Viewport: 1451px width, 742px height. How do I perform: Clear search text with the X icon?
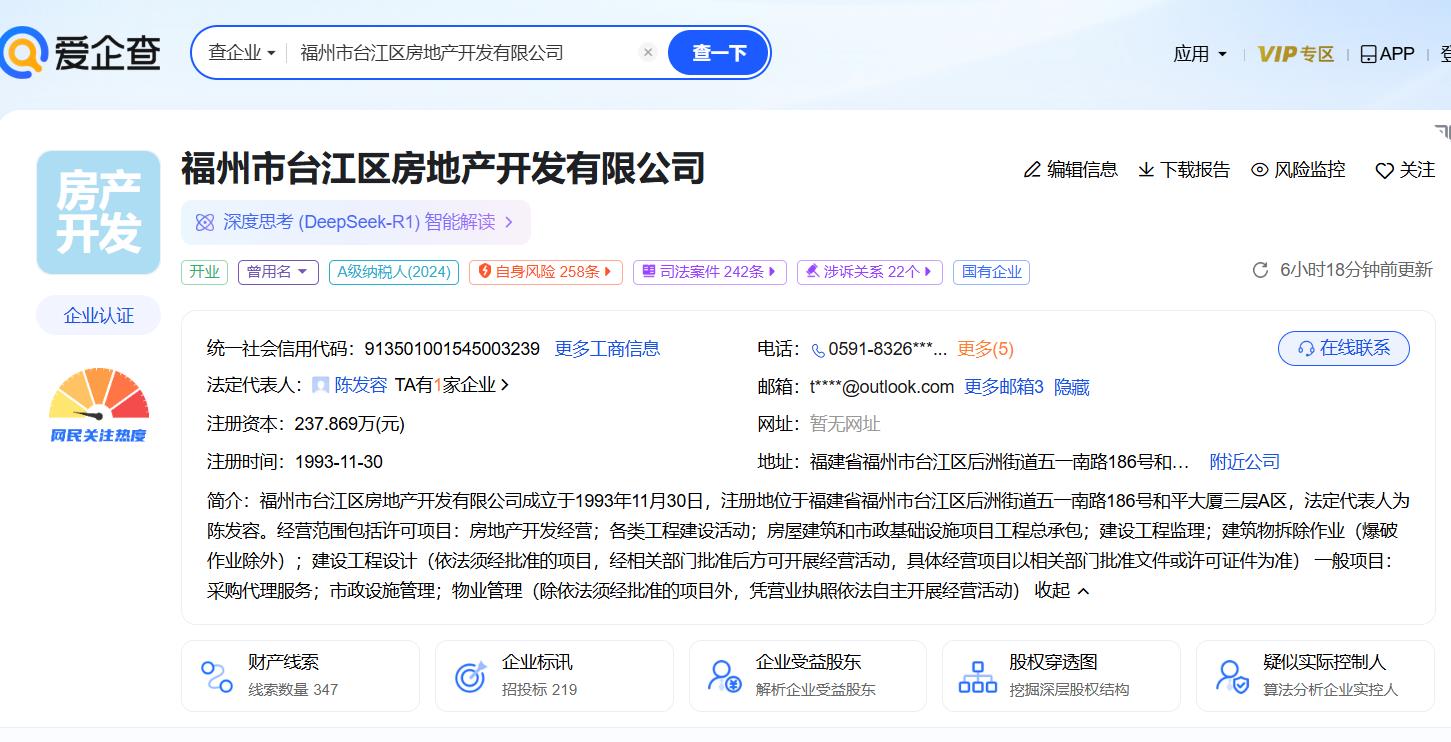648,53
